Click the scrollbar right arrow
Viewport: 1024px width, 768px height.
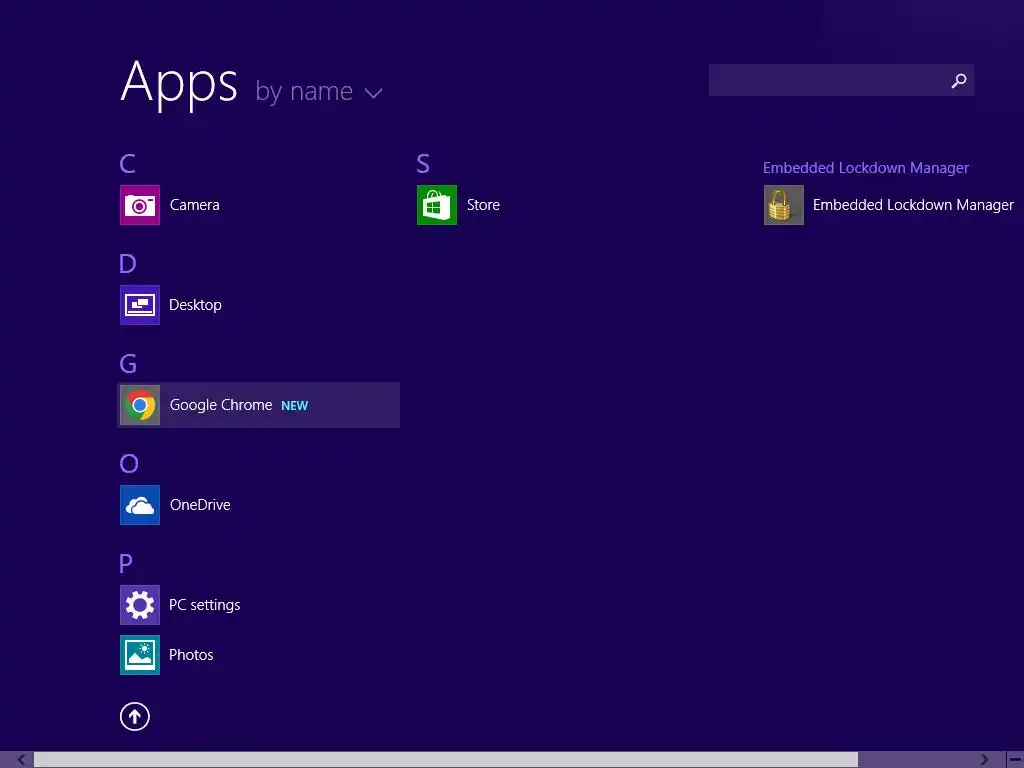(984, 760)
